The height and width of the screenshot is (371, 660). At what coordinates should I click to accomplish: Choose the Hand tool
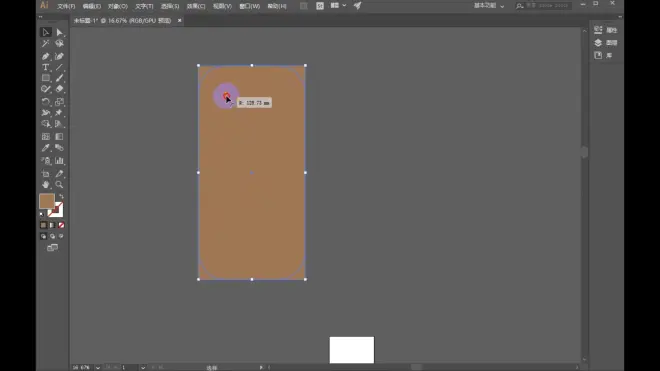tap(45, 184)
